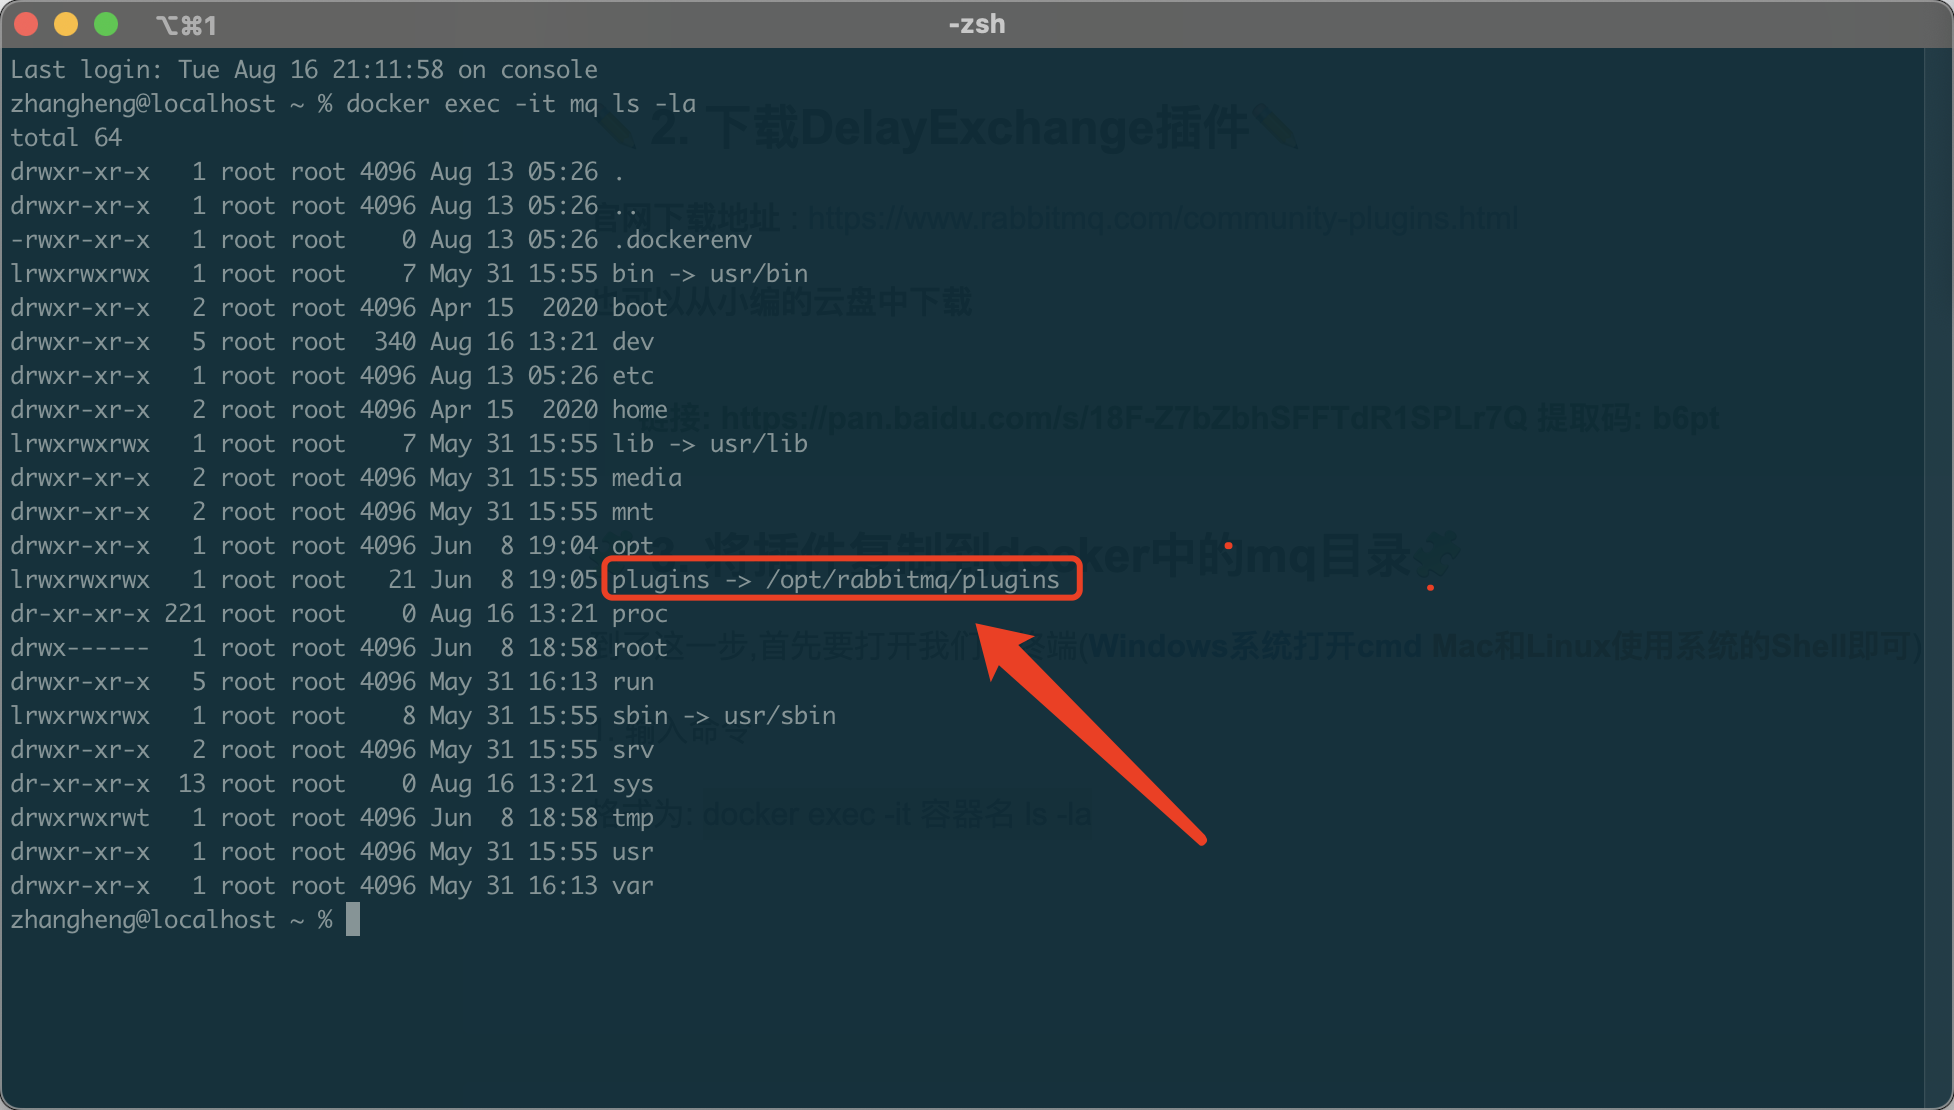1954x1110 pixels.
Task: Click the ⌥⌘1 tab shortcut badge
Action: 186,24
